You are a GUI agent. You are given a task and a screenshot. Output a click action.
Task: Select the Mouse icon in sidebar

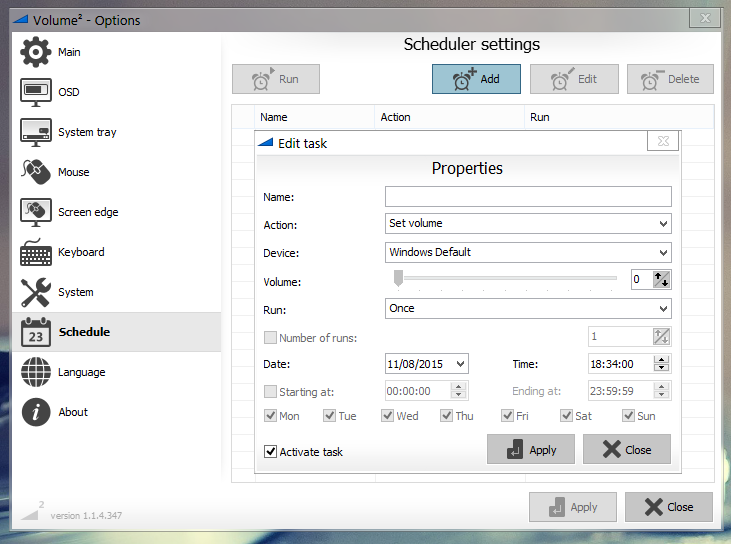point(35,172)
